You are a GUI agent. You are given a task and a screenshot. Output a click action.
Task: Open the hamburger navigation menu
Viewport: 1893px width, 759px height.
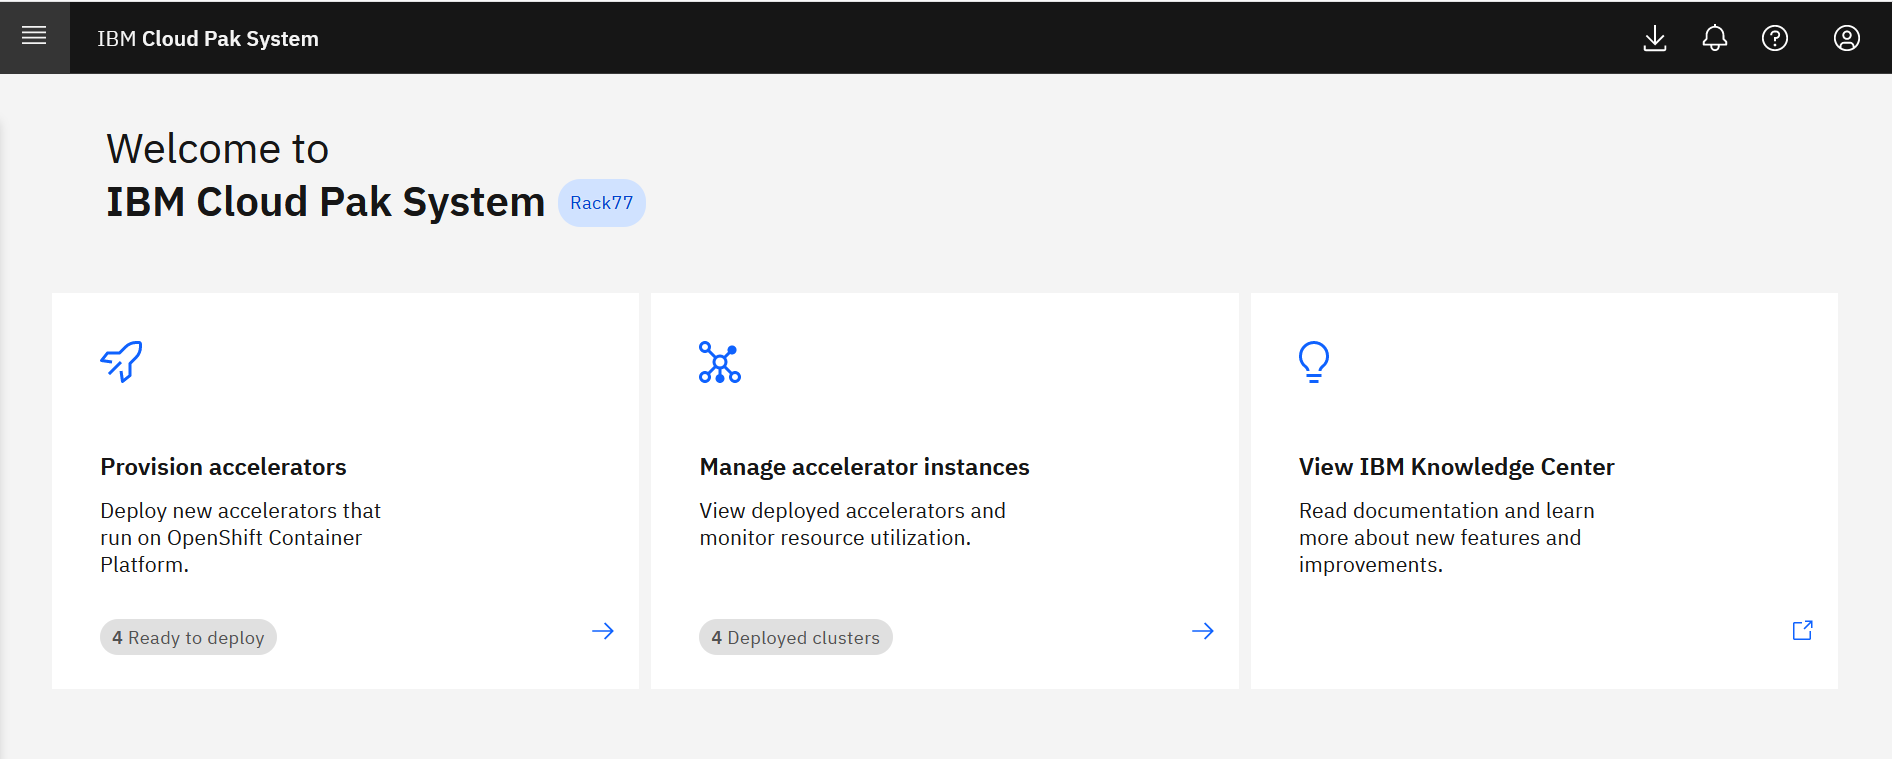[34, 37]
